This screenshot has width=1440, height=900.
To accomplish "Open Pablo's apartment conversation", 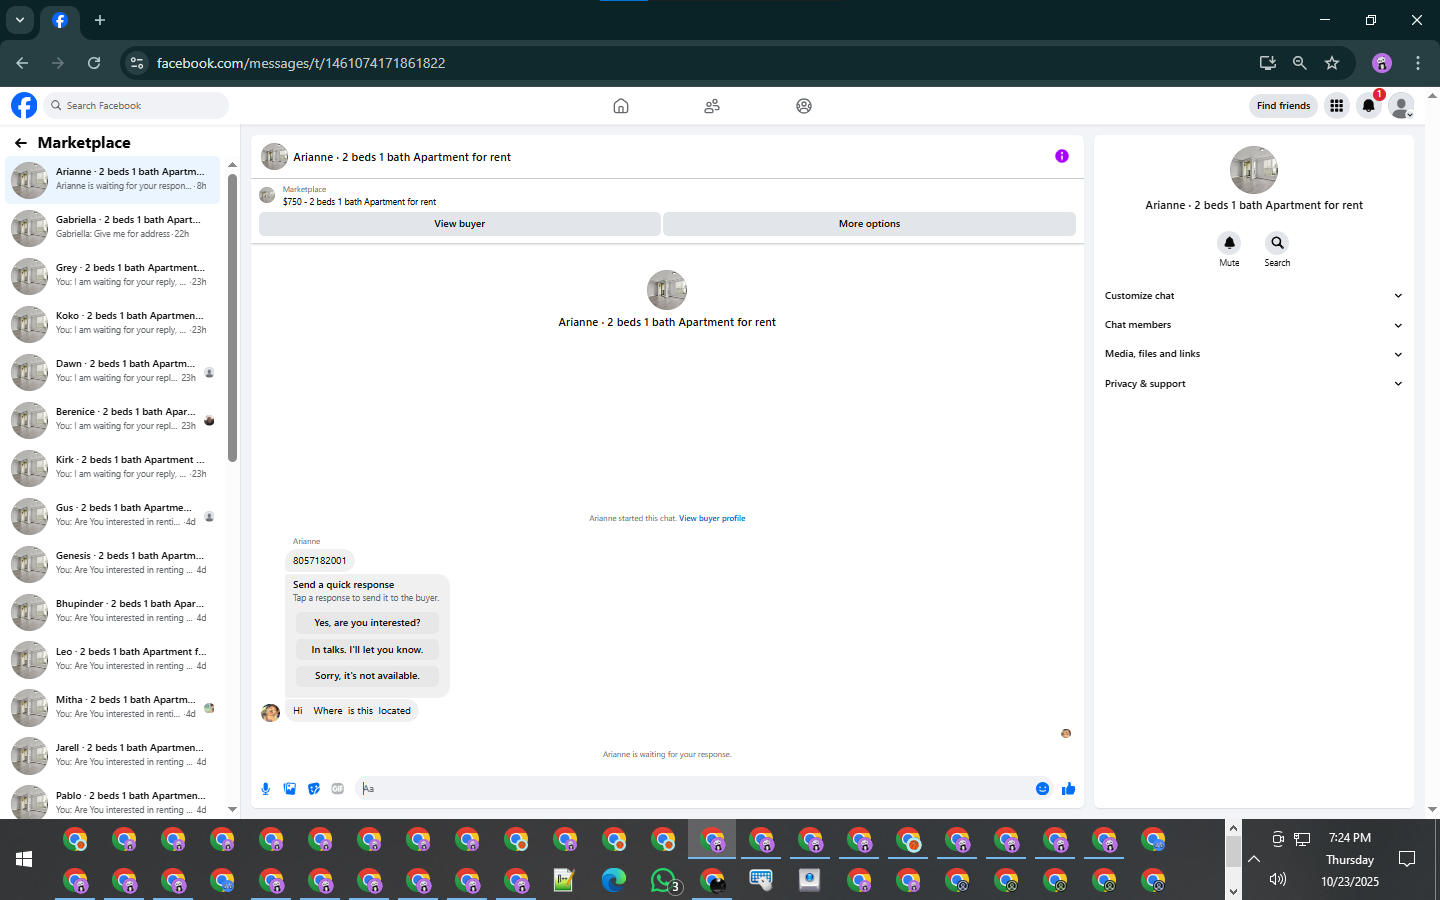I will click(x=114, y=801).
